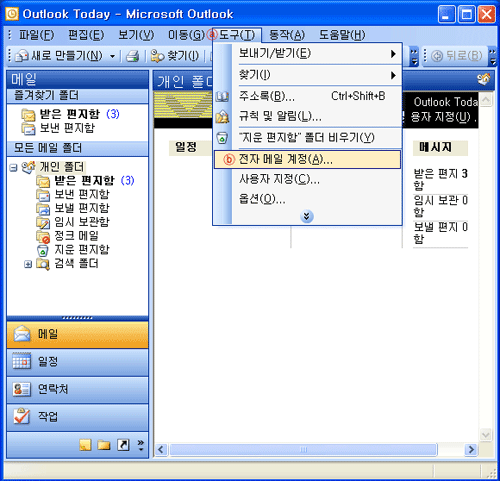Open the New (새로 만들기) dropdown arrow
Screen dimensions: 500x481
[x=112, y=56]
